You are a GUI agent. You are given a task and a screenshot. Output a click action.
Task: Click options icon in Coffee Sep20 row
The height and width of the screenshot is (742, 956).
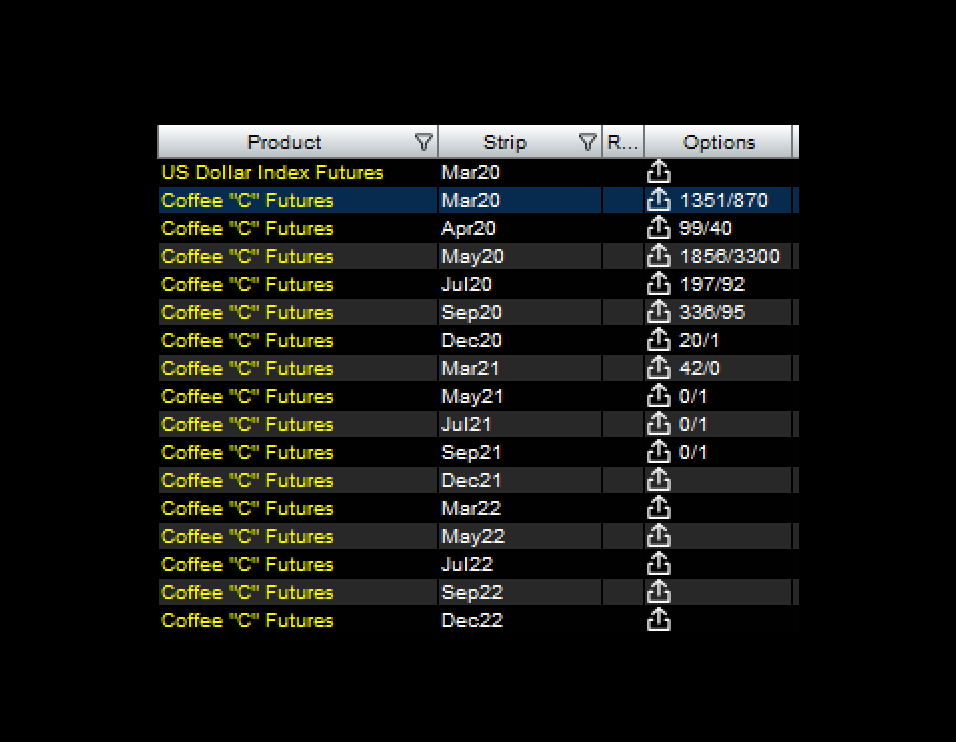point(658,312)
